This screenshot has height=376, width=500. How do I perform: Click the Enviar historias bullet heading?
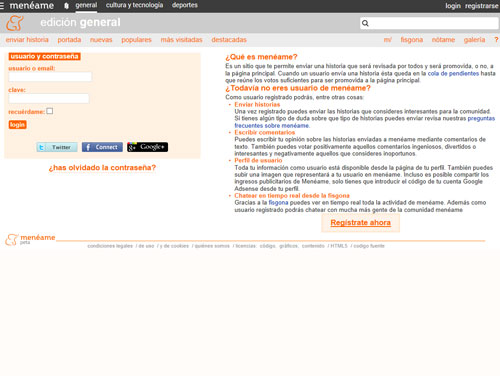pyautogui.click(x=257, y=105)
